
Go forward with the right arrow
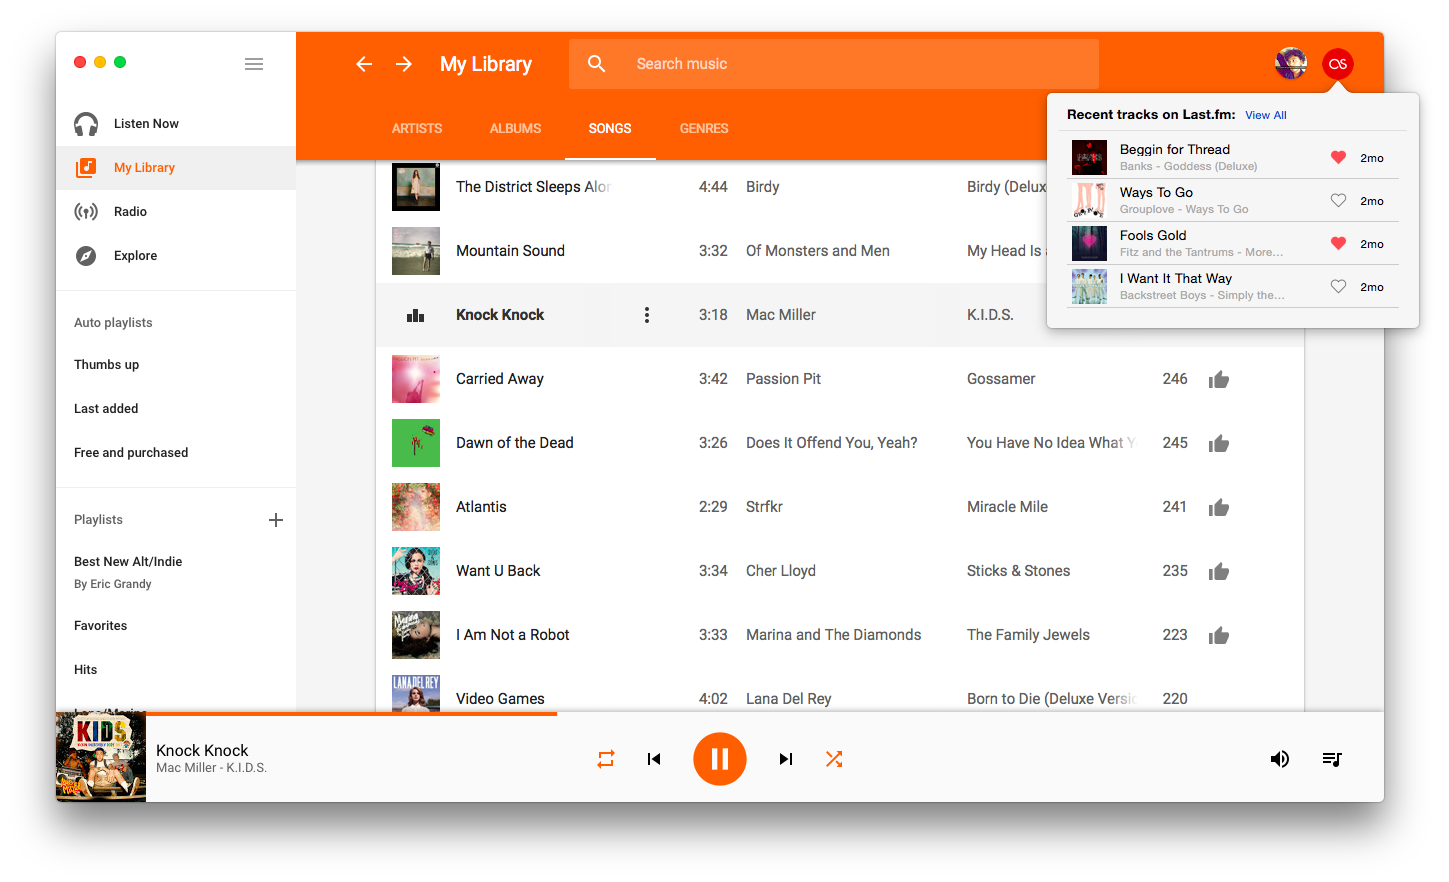(404, 64)
